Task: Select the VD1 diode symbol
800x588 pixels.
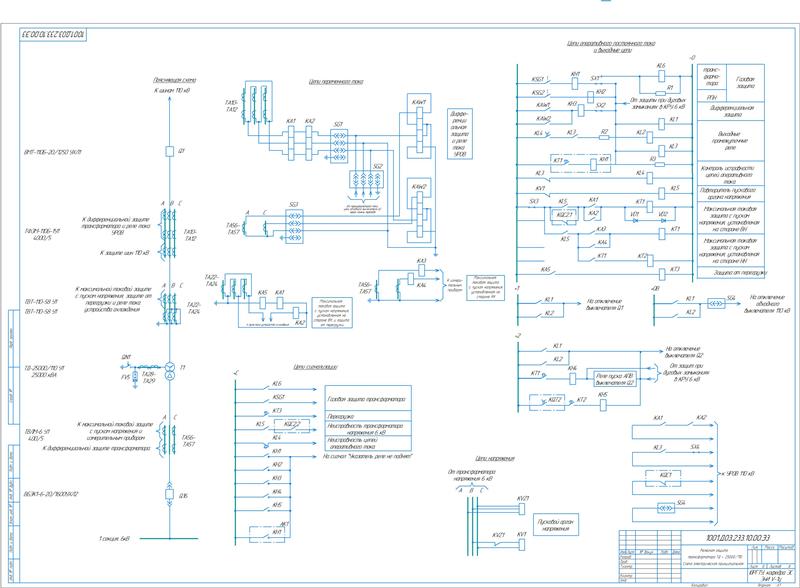Action: pyautogui.click(x=635, y=220)
